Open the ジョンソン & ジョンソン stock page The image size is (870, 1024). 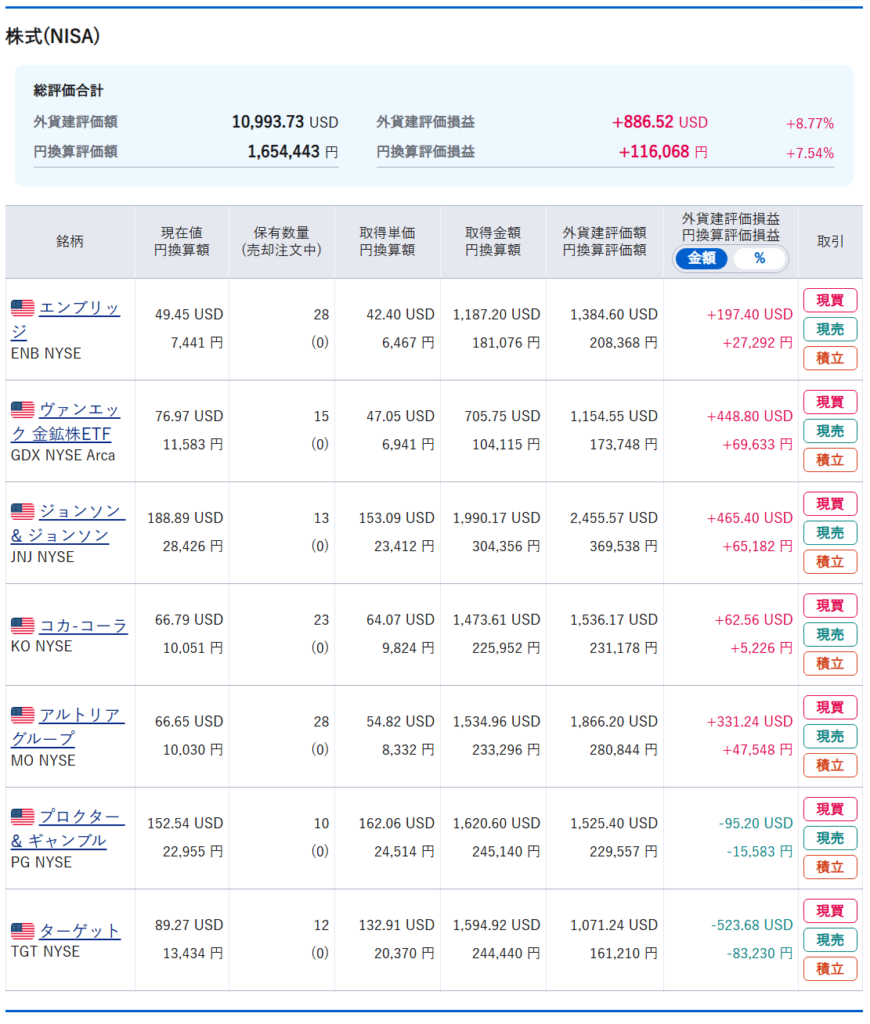(81, 512)
